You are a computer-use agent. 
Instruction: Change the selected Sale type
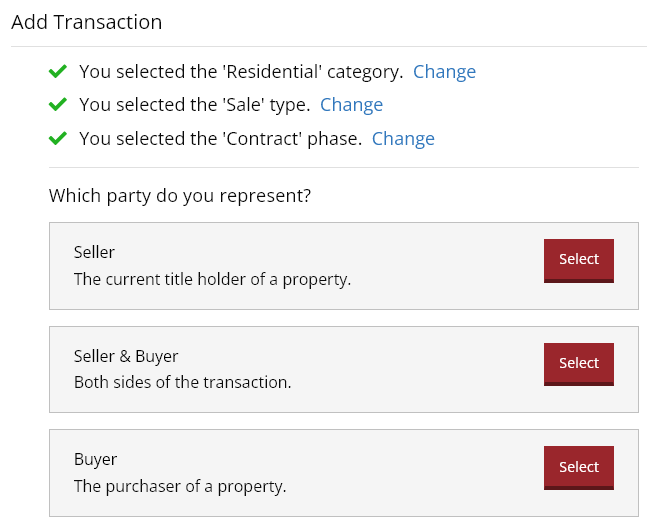tap(351, 105)
